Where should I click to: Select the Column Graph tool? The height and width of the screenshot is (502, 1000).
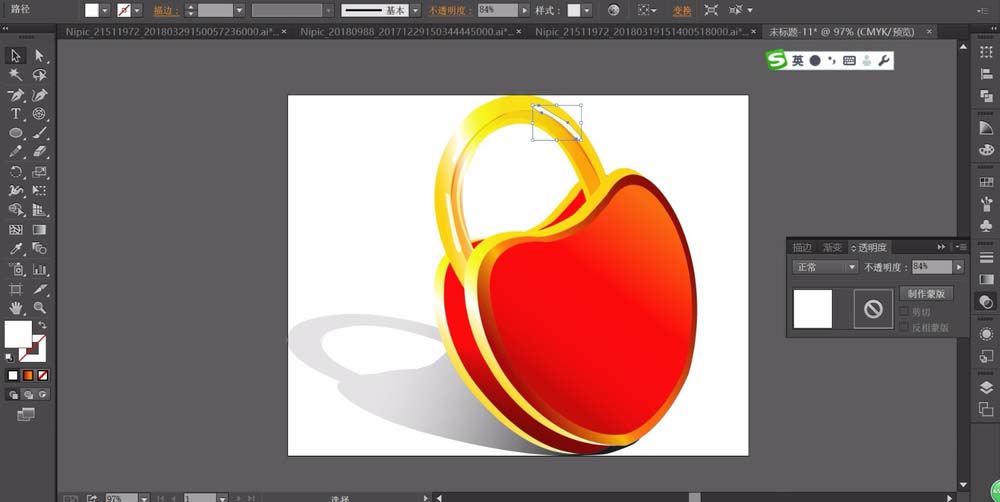click(40, 269)
